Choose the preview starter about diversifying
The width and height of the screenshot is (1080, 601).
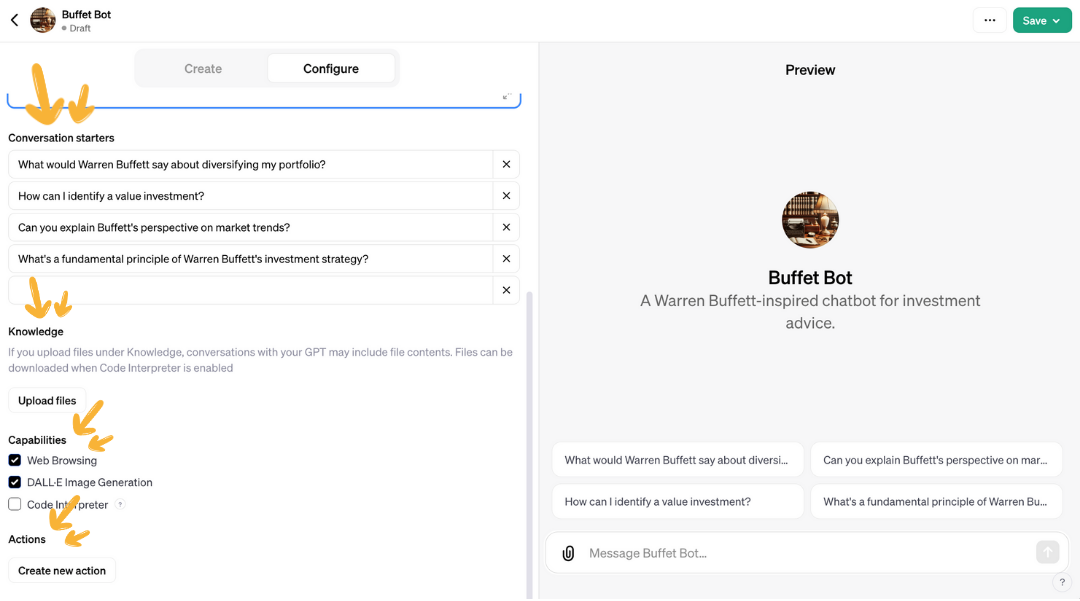[678, 460]
